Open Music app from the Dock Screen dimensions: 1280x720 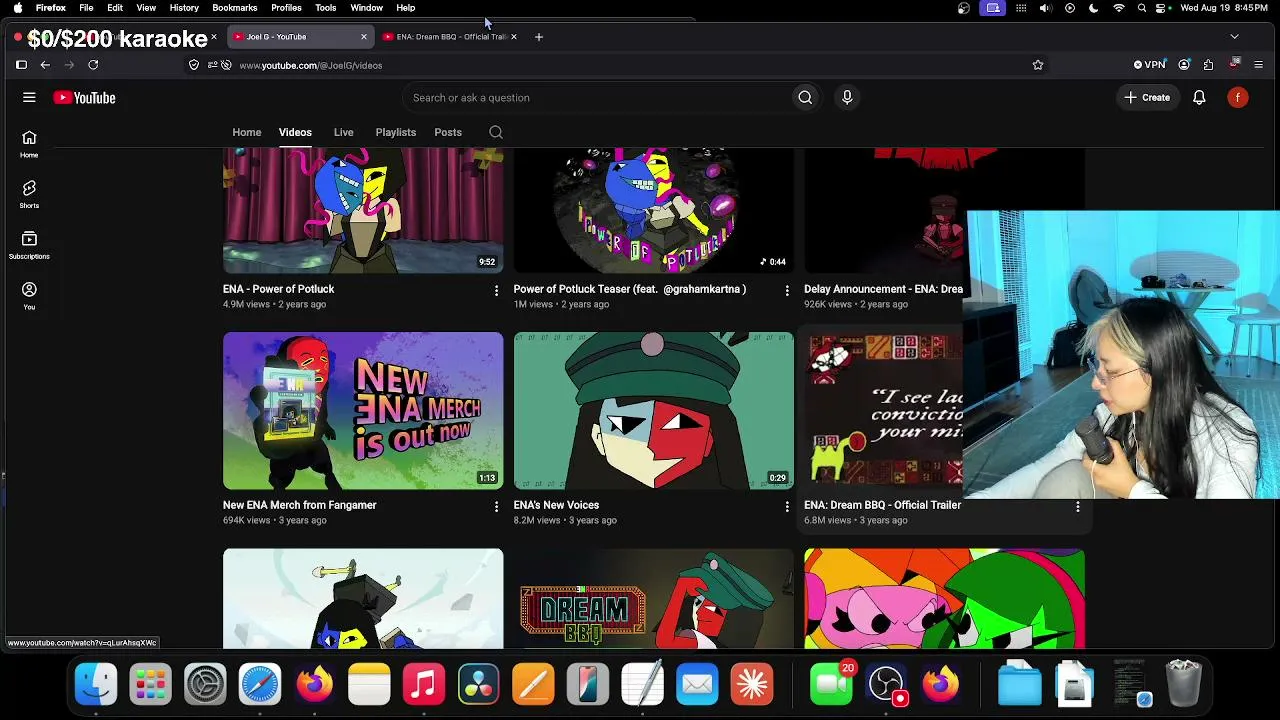pyautogui.click(x=423, y=684)
